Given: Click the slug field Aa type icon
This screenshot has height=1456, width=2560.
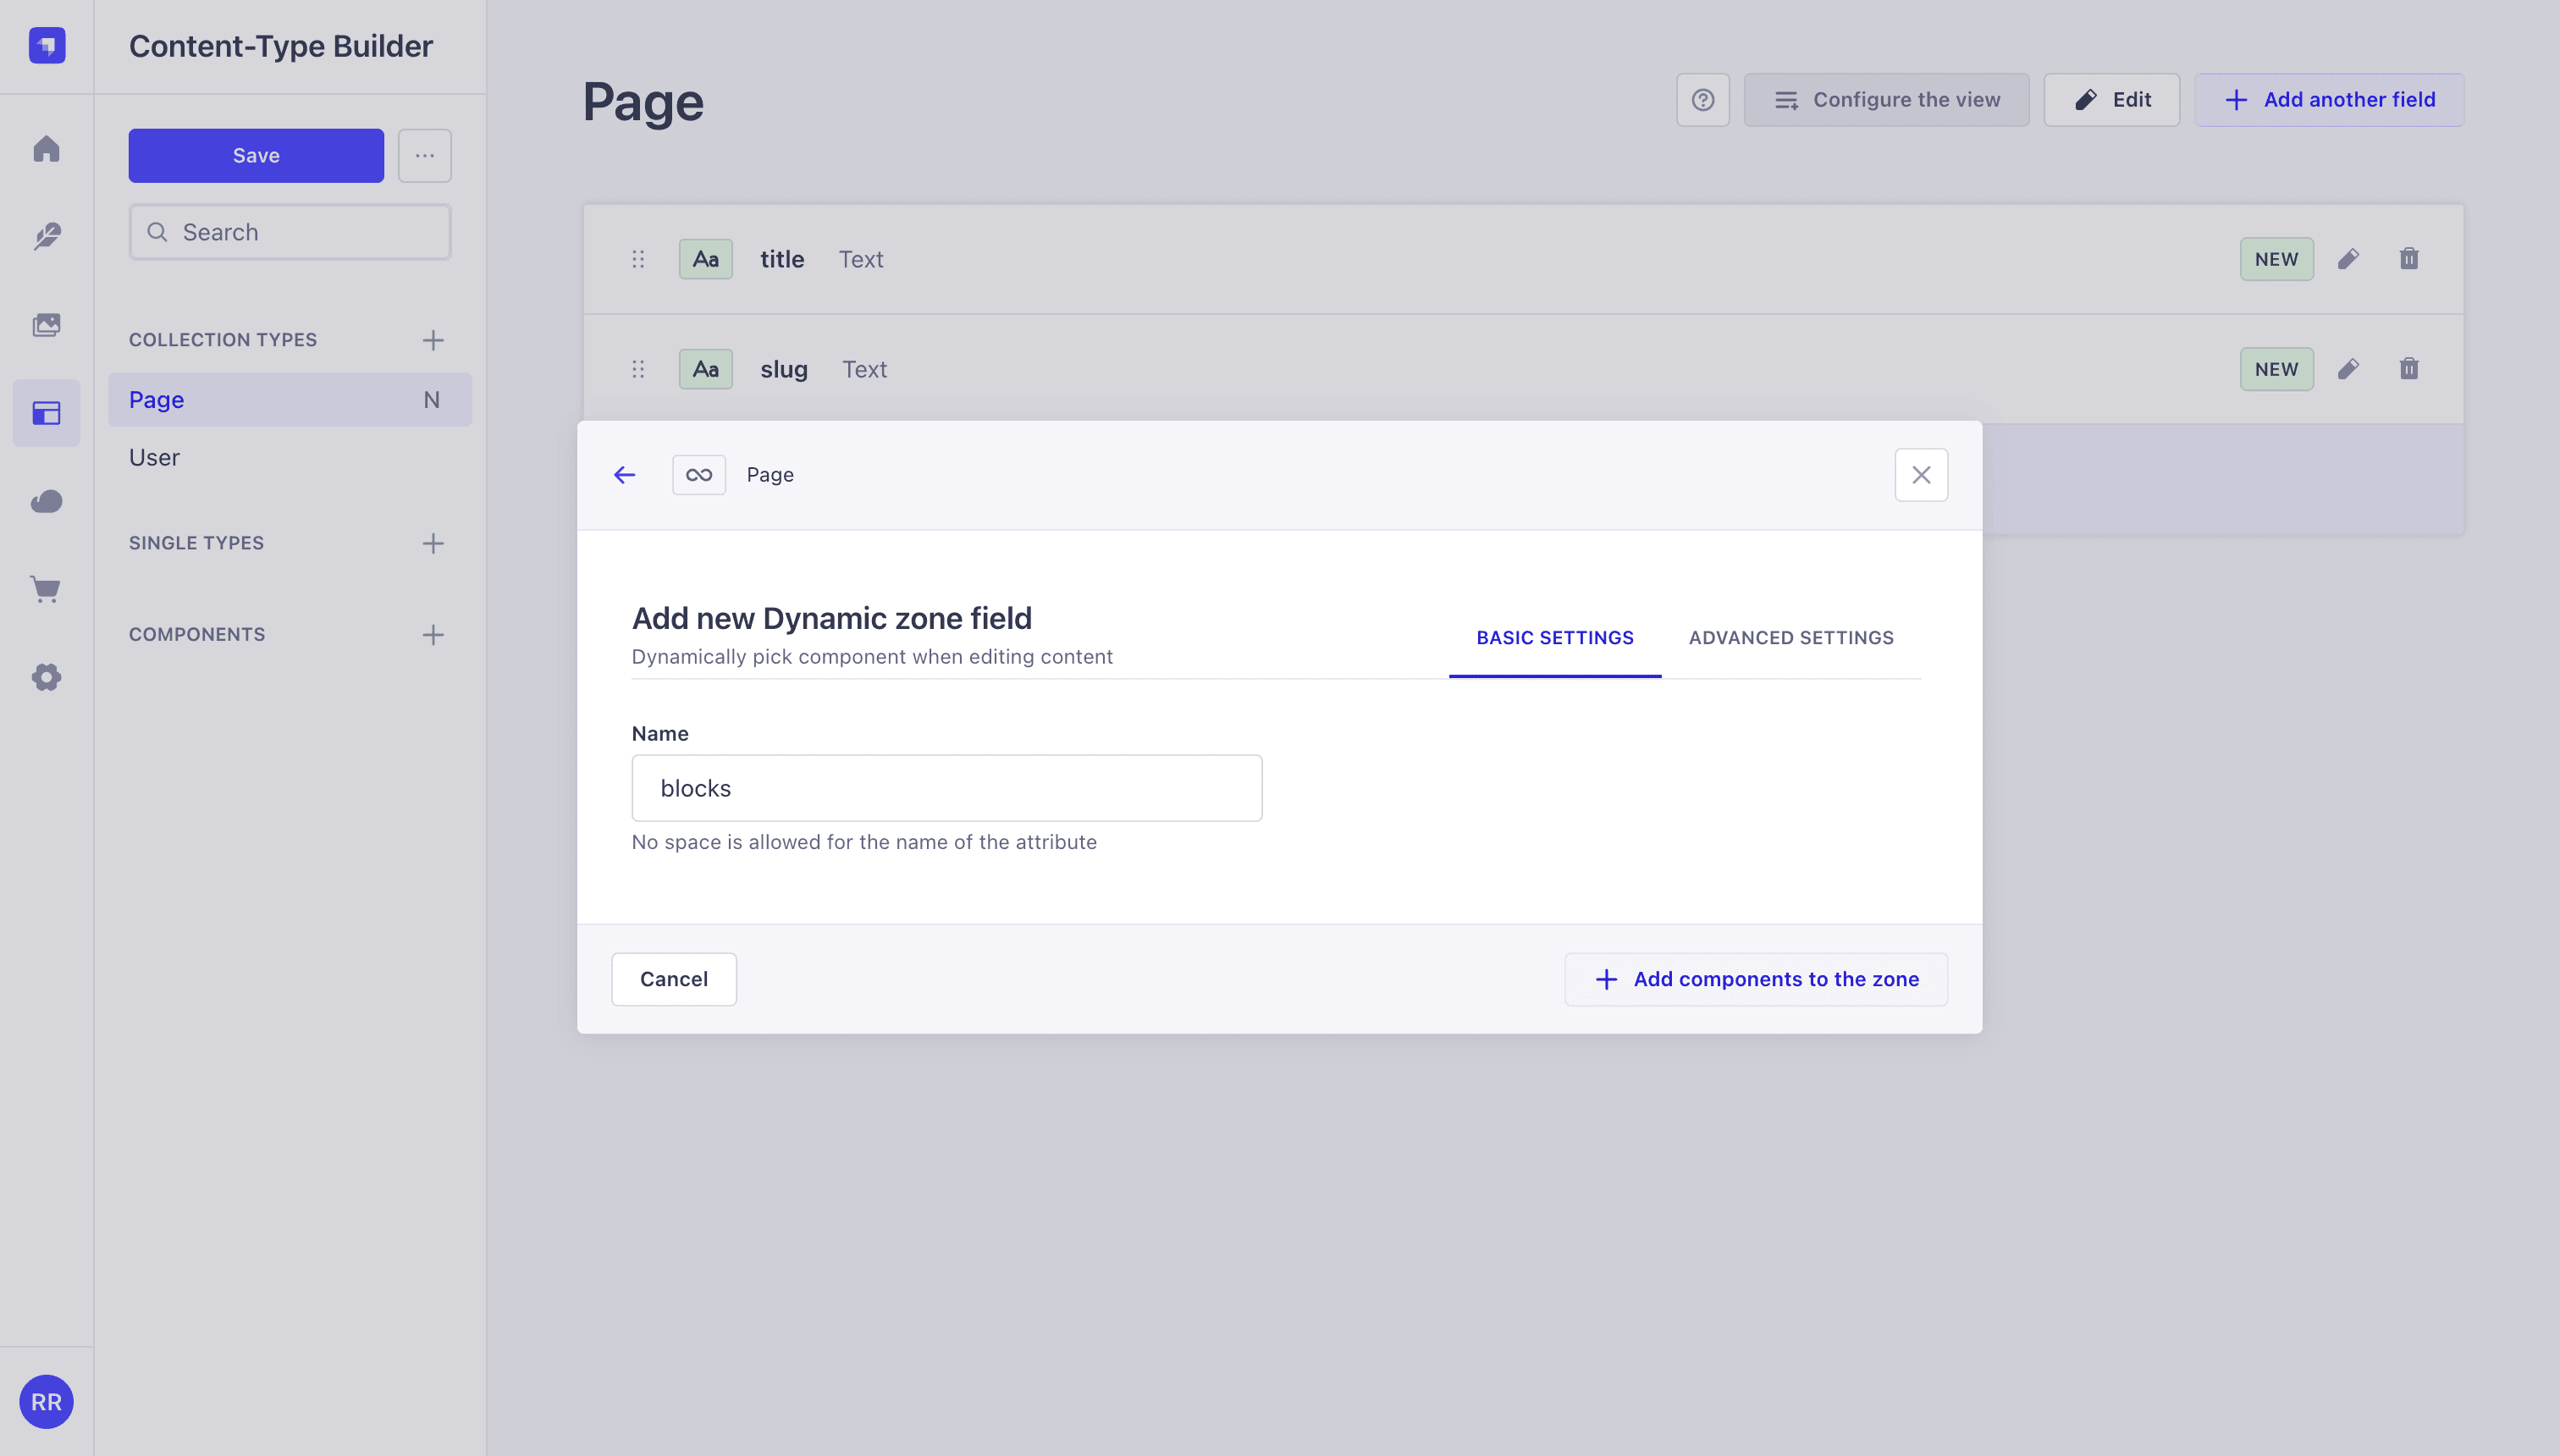Looking at the screenshot, I should click(706, 369).
